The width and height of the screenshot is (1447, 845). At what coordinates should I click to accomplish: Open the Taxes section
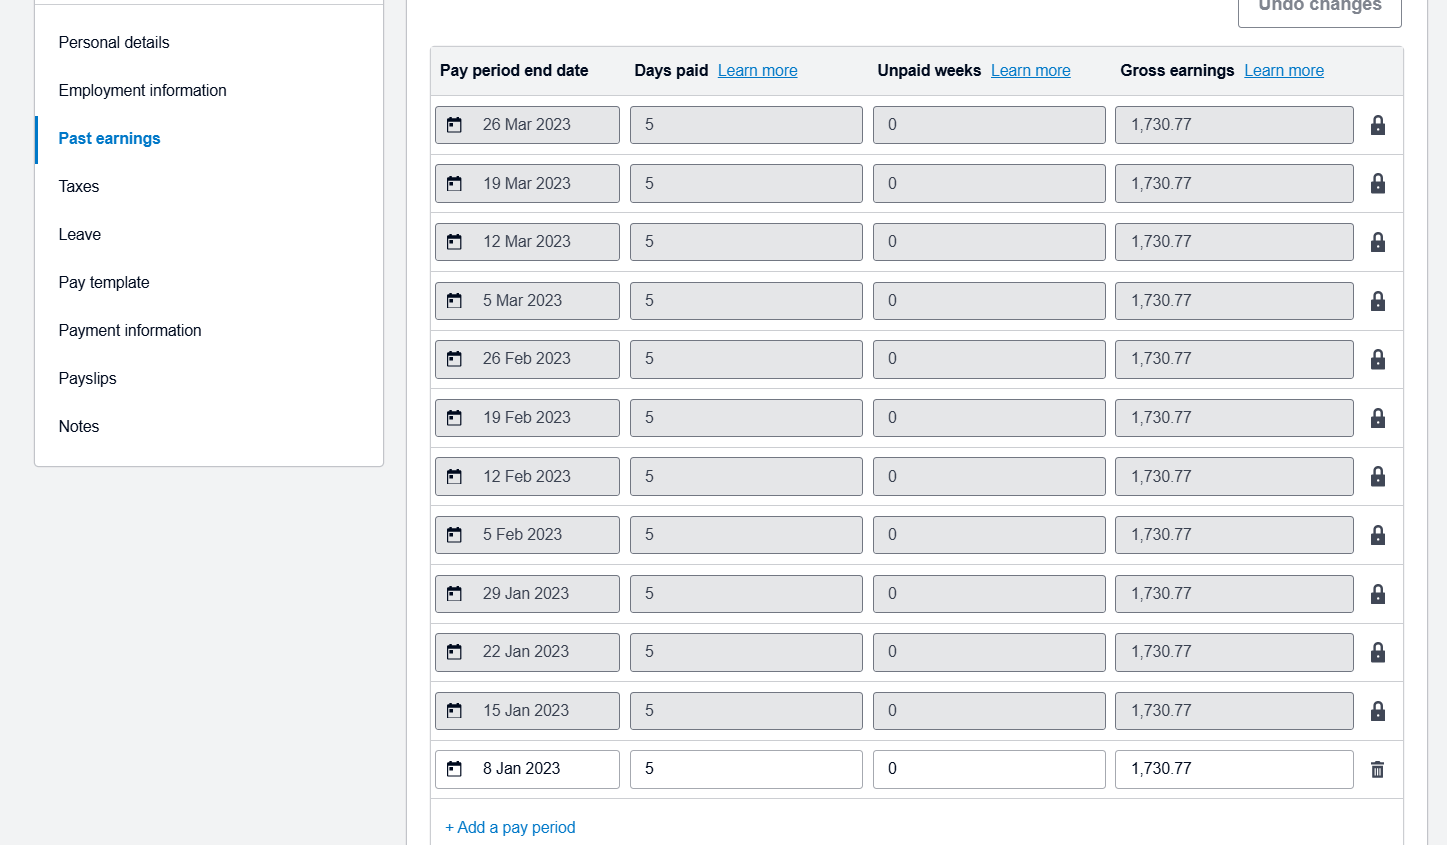(x=79, y=186)
